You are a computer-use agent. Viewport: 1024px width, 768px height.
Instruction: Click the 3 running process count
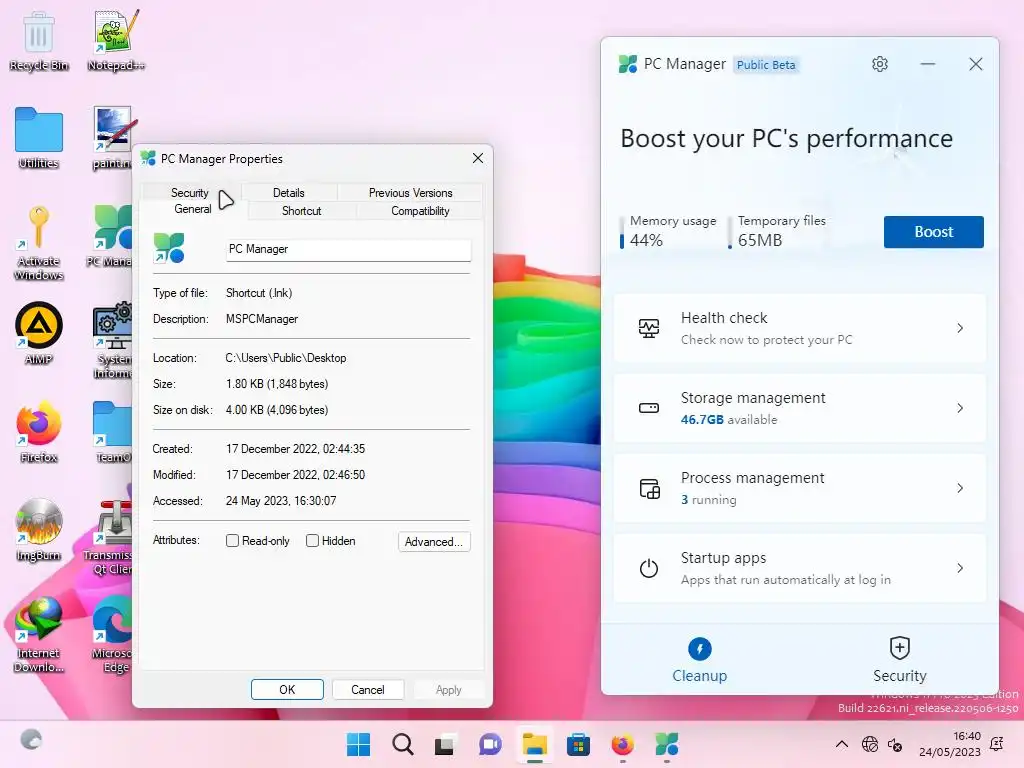[709, 500]
